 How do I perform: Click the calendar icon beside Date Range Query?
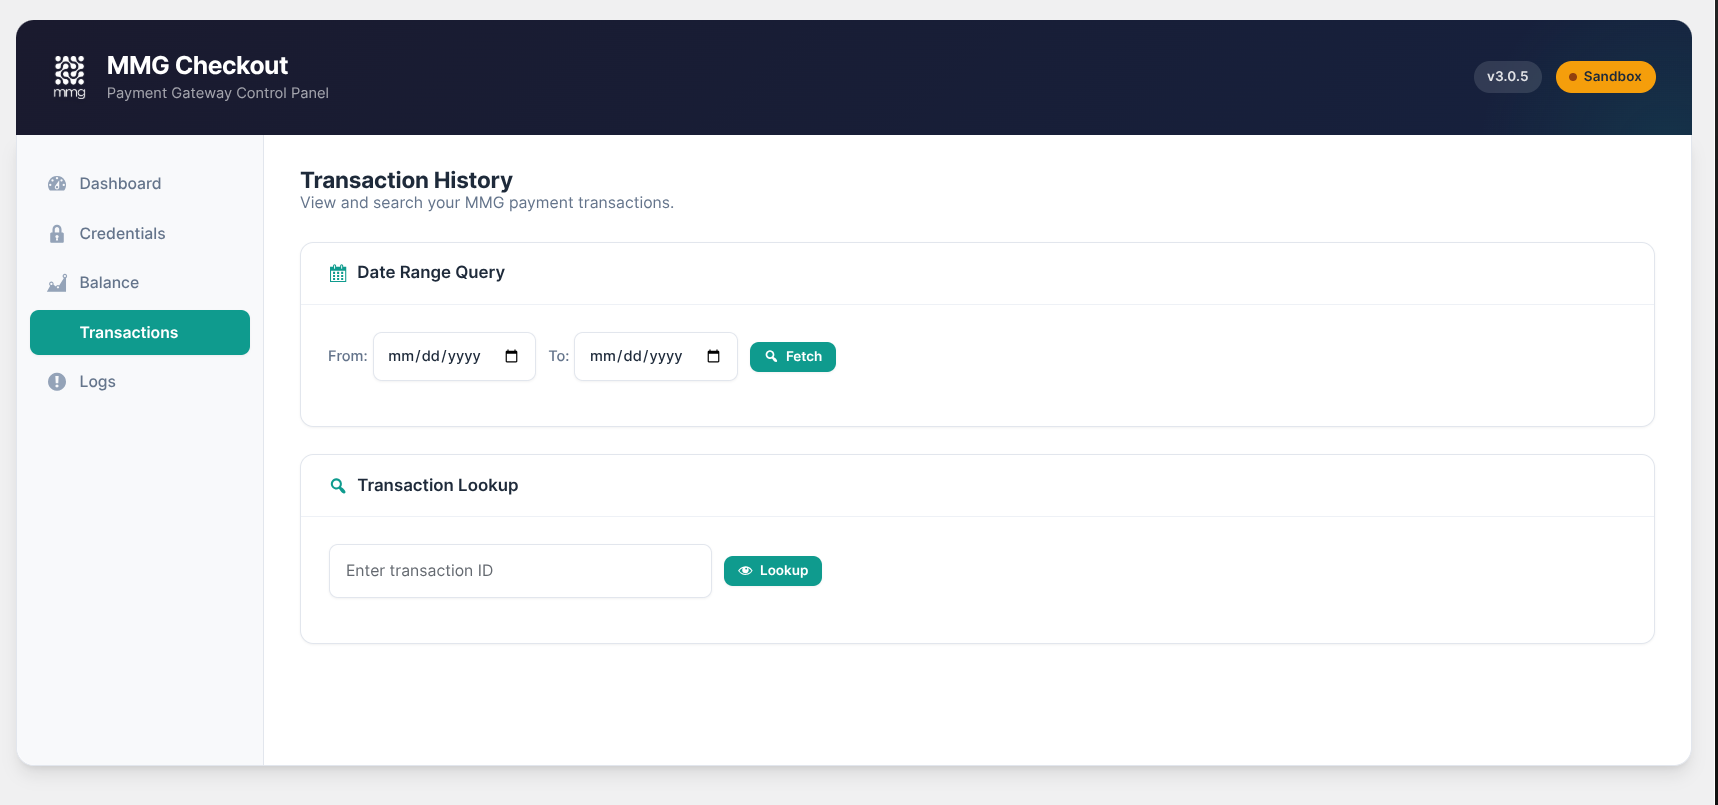point(338,273)
